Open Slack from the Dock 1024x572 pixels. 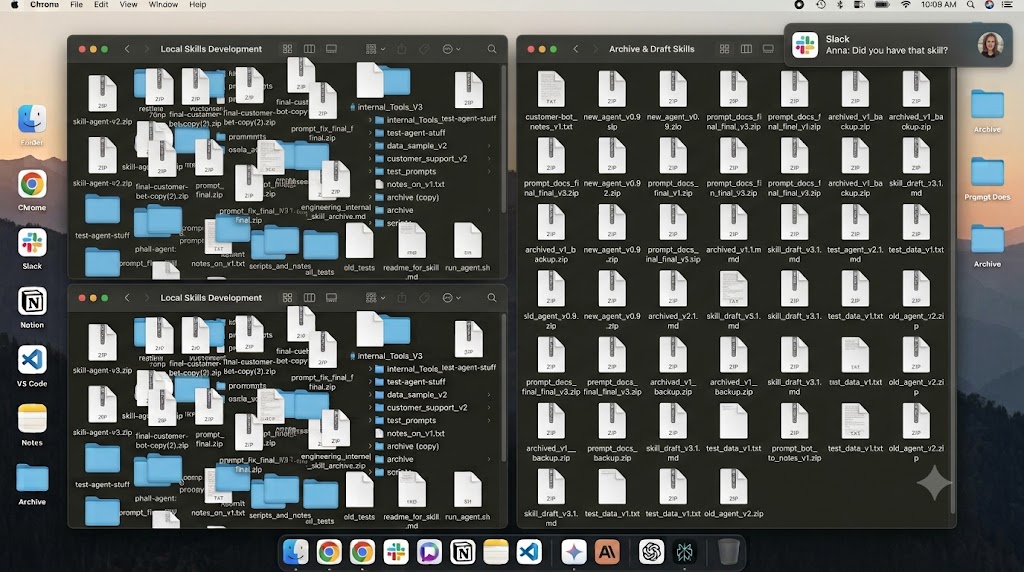(396, 552)
